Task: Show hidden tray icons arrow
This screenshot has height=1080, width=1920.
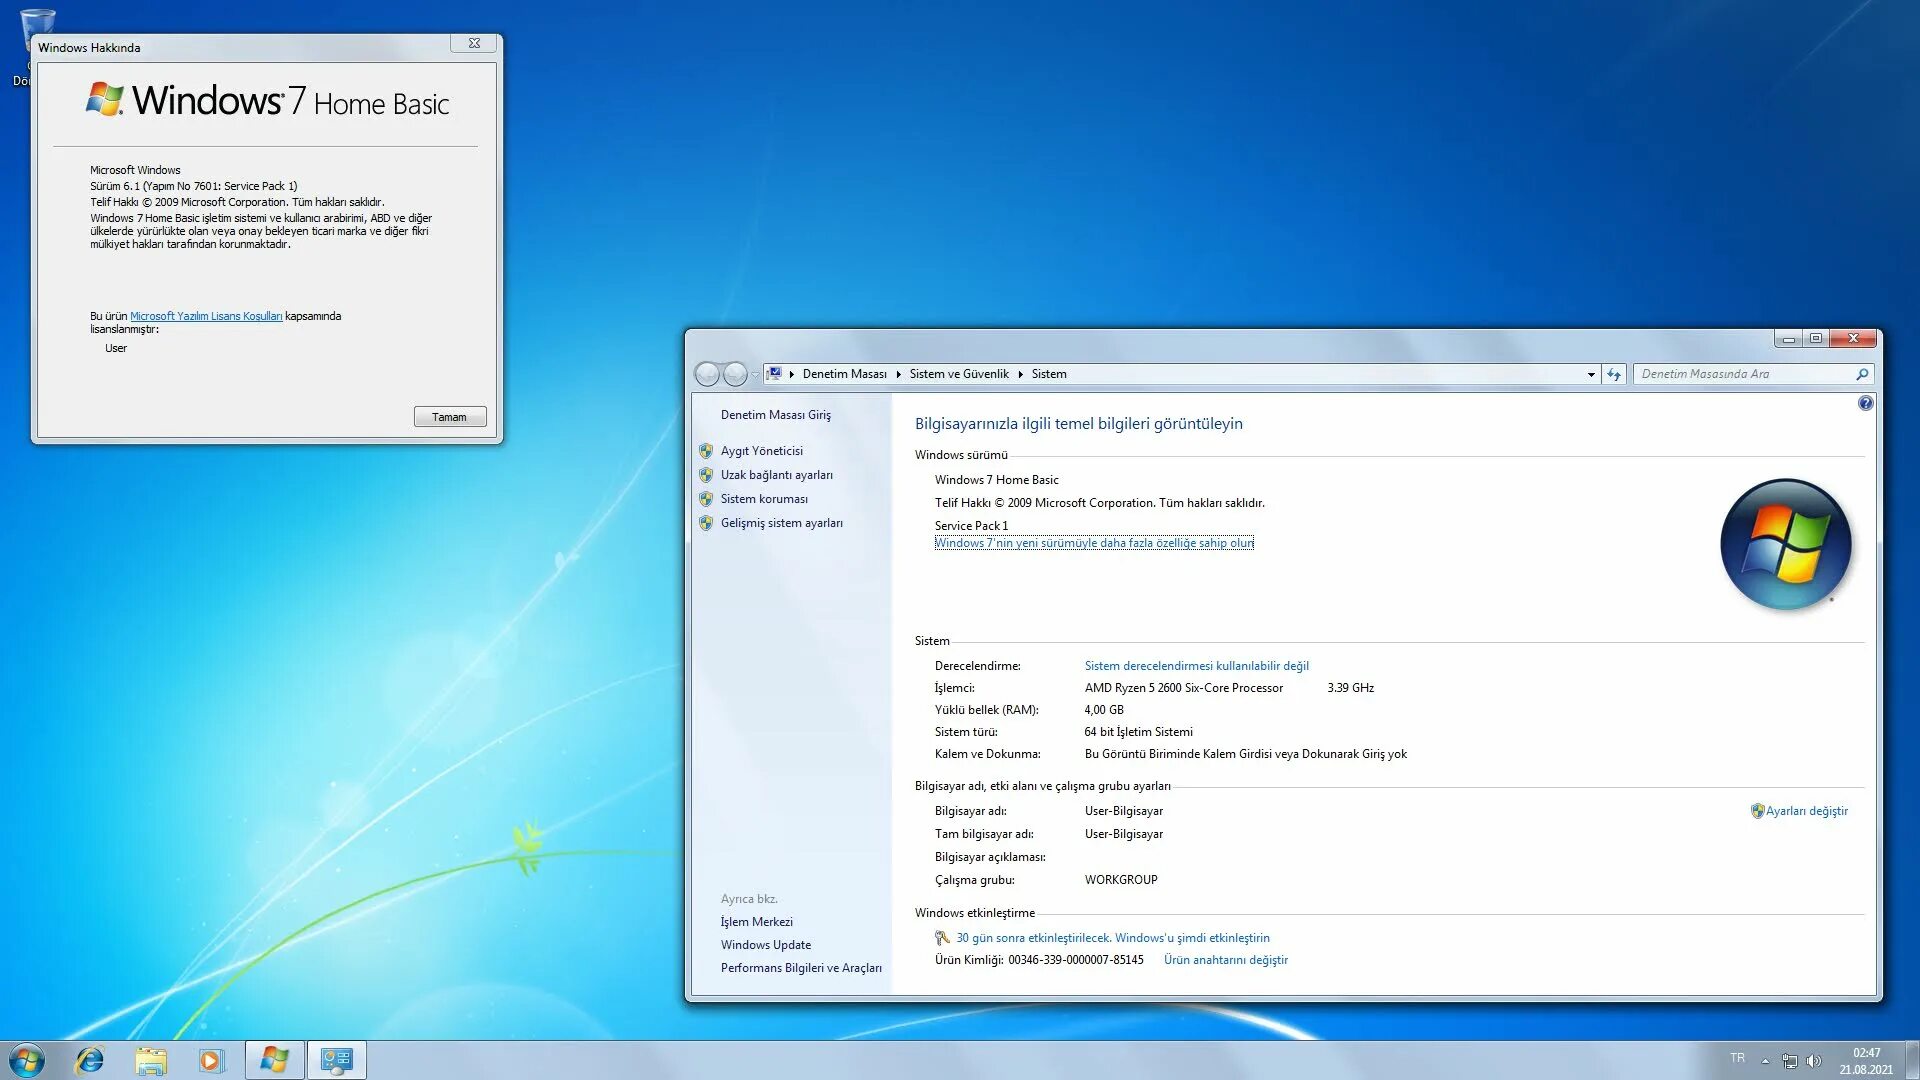Action: [x=1765, y=1061]
